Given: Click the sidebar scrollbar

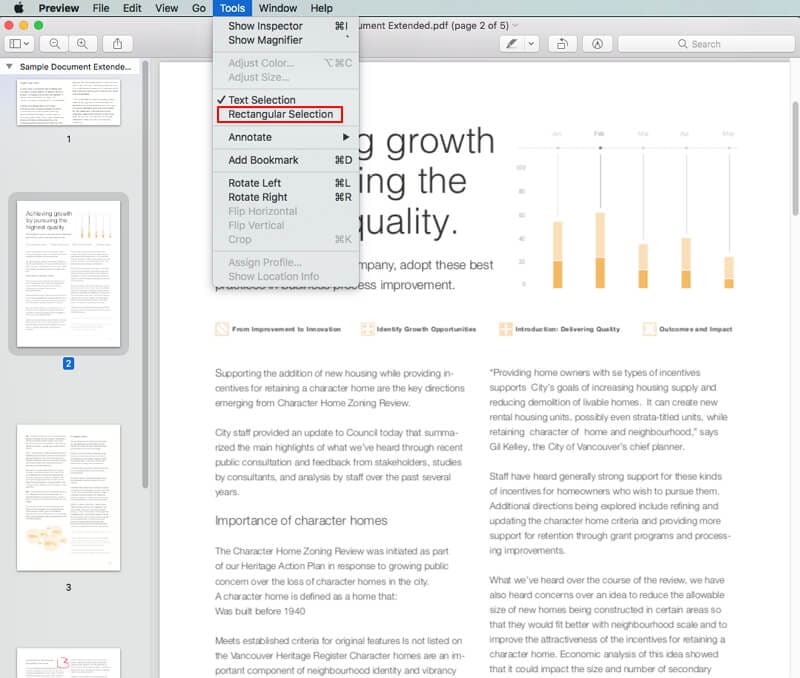Looking at the screenshot, I should (145, 274).
